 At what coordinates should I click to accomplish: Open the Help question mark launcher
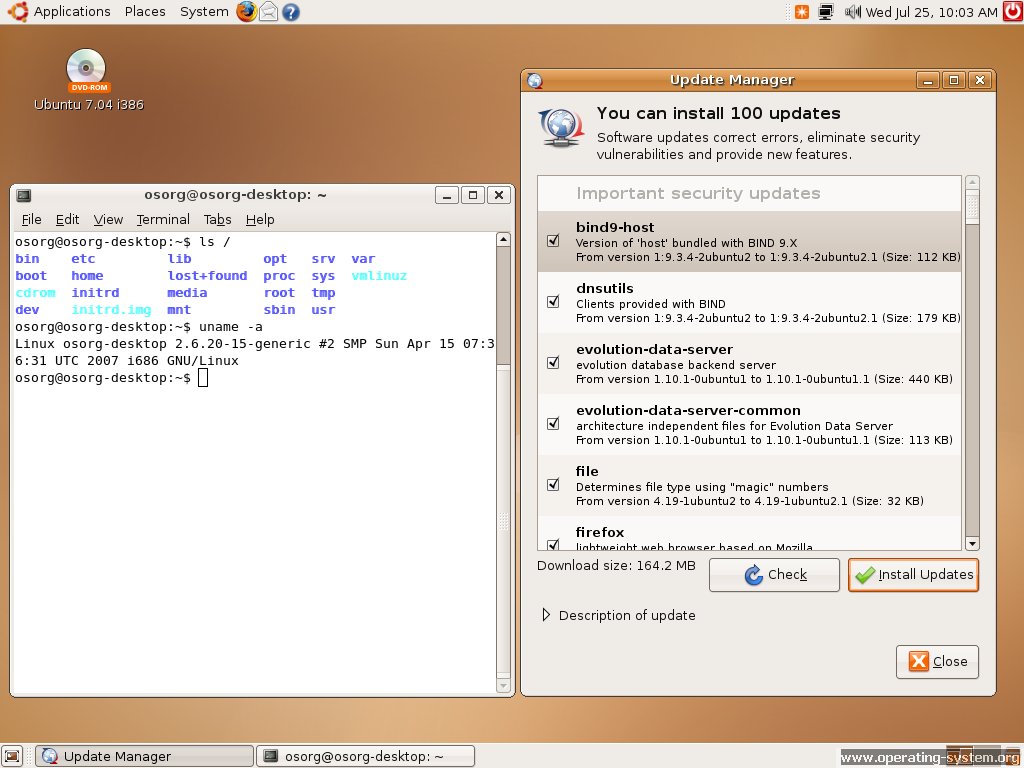[x=291, y=12]
